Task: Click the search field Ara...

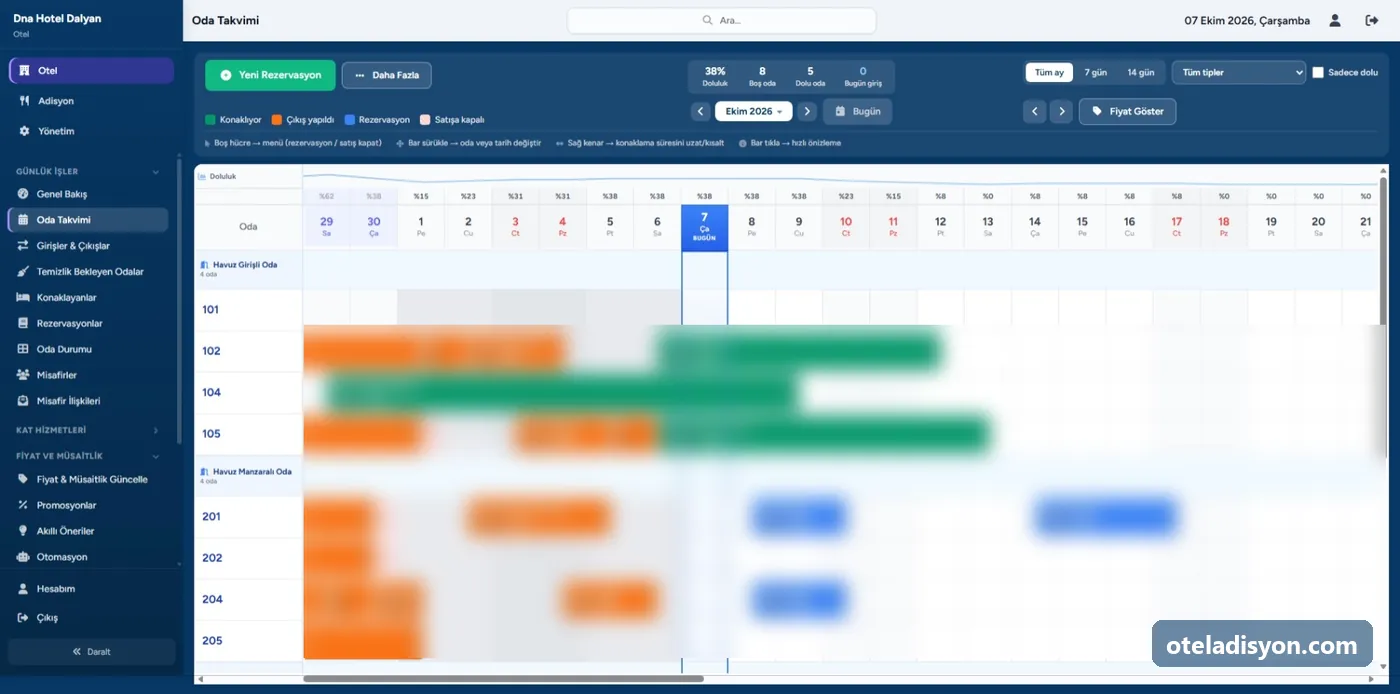Action: pos(722,20)
